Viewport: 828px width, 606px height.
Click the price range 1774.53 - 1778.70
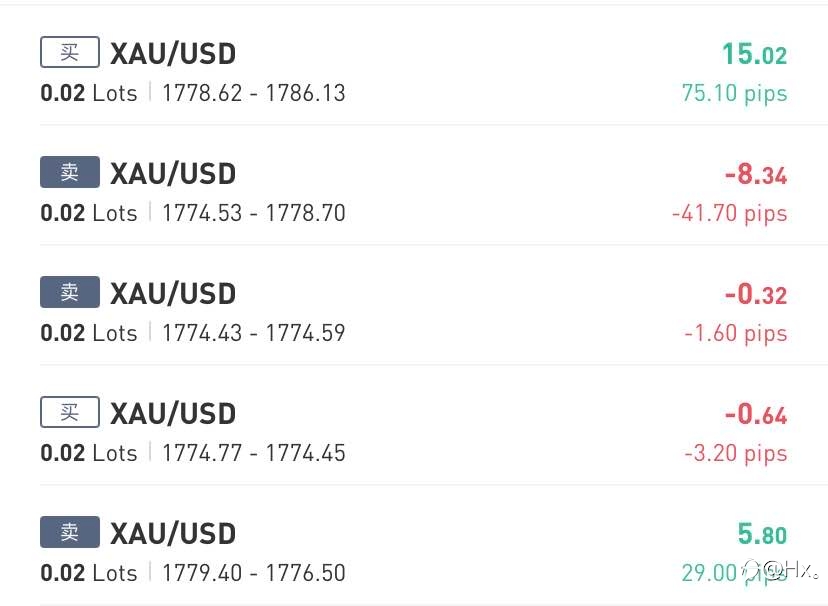253,213
